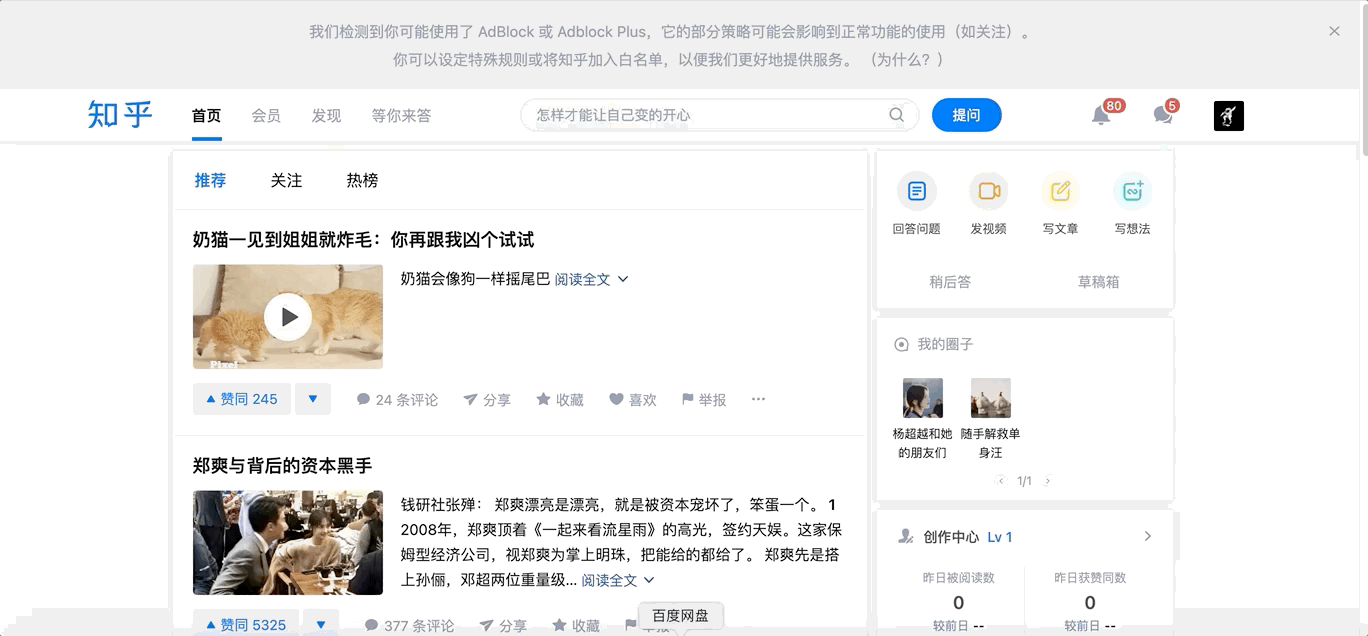Open the more options ellipsis on cat post
1368x636 pixels.
click(x=758, y=400)
